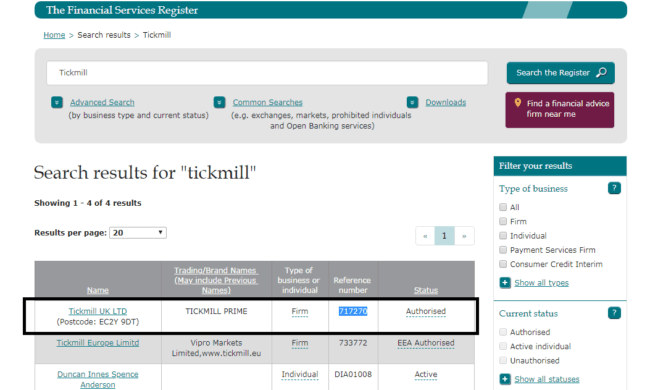Check the Firm filter checkbox
This screenshot has width=650, height=390.
click(x=503, y=221)
